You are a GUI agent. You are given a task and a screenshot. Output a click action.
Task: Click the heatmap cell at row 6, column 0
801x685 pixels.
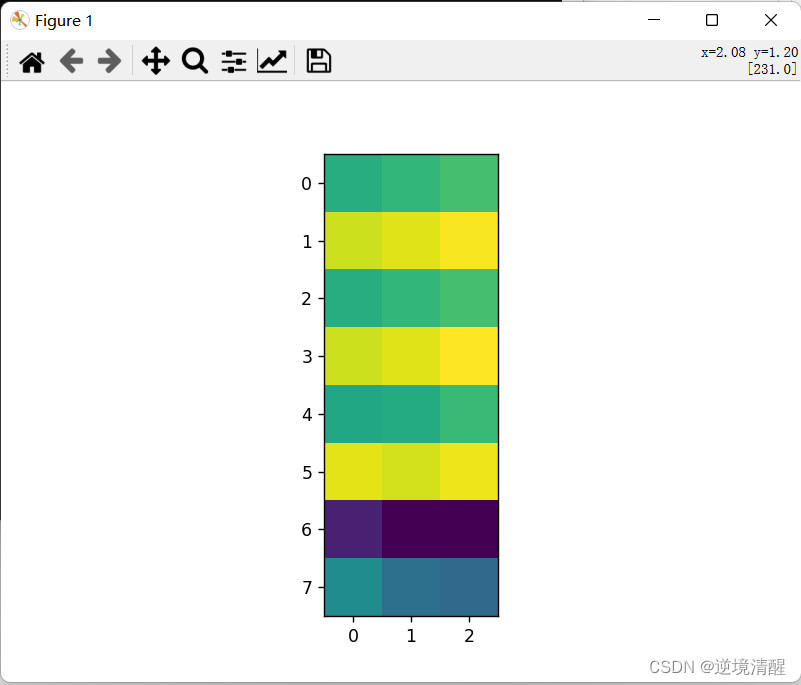point(353,529)
